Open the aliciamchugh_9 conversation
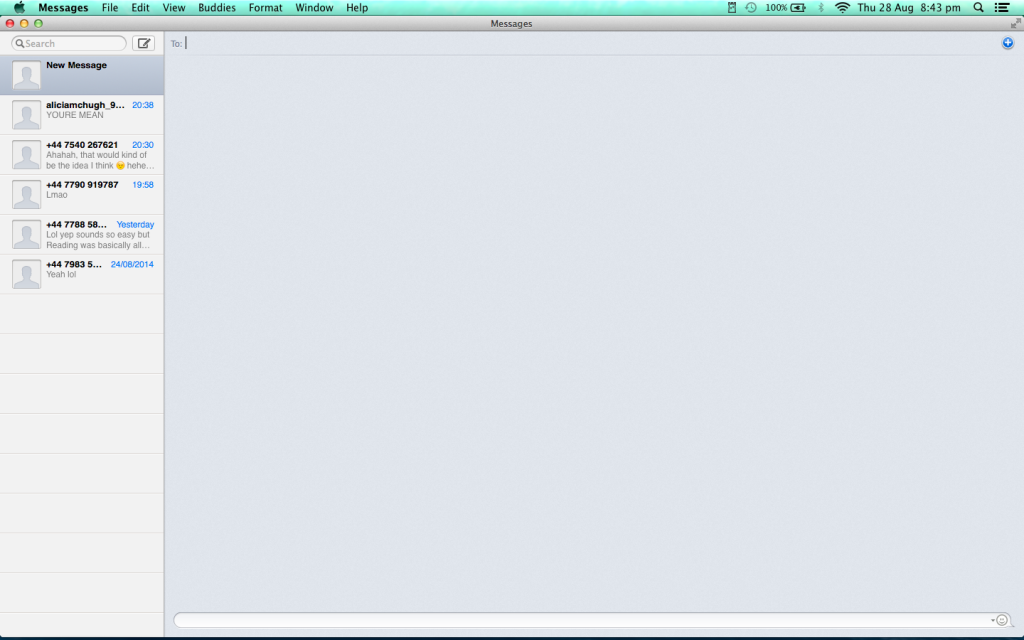The height and width of the screenshot is (640, 1024). coord(82,114)
